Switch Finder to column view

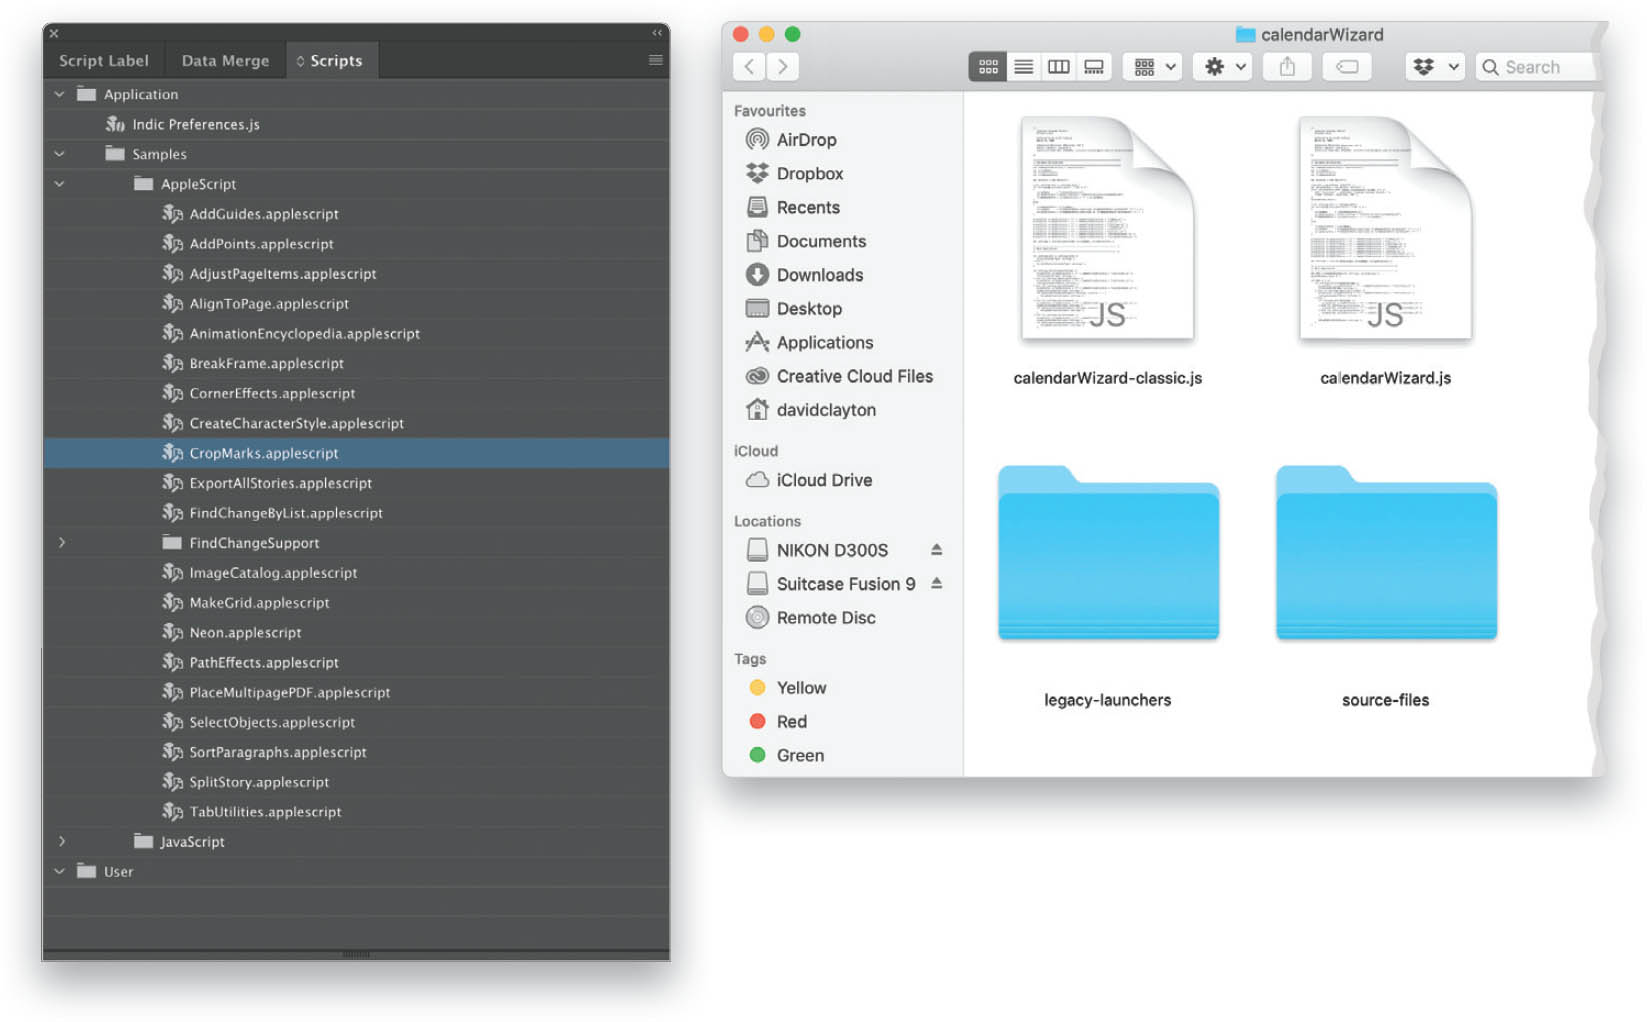(1058, 67)
